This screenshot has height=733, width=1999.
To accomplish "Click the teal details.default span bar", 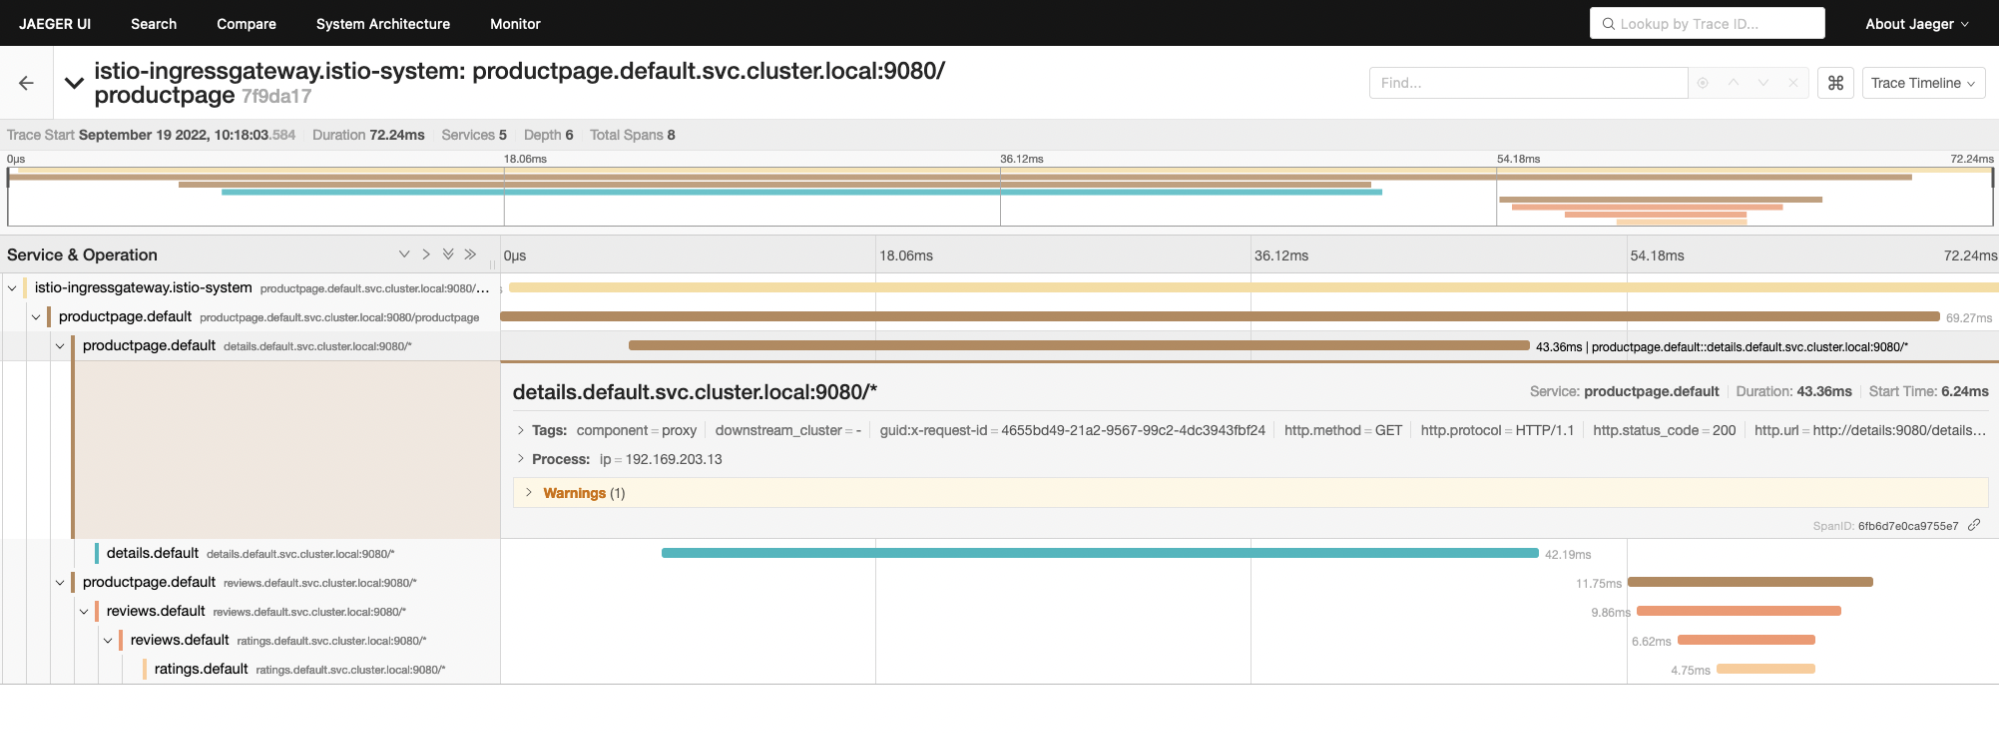I will (x=1100, y=553).
